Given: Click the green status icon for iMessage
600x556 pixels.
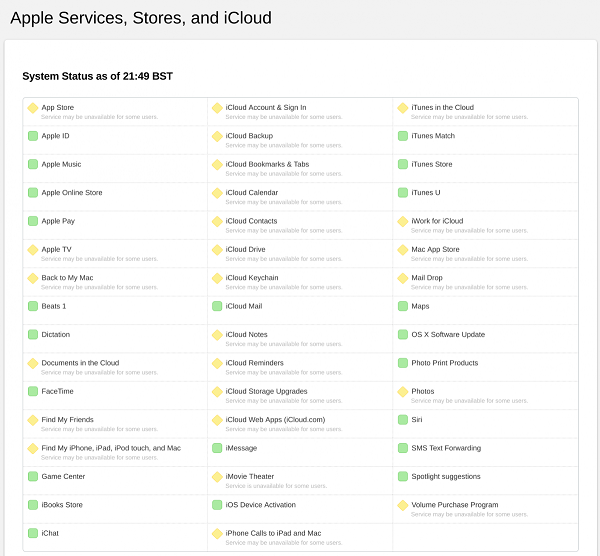Looking at the screenshot, I should 217,448.
